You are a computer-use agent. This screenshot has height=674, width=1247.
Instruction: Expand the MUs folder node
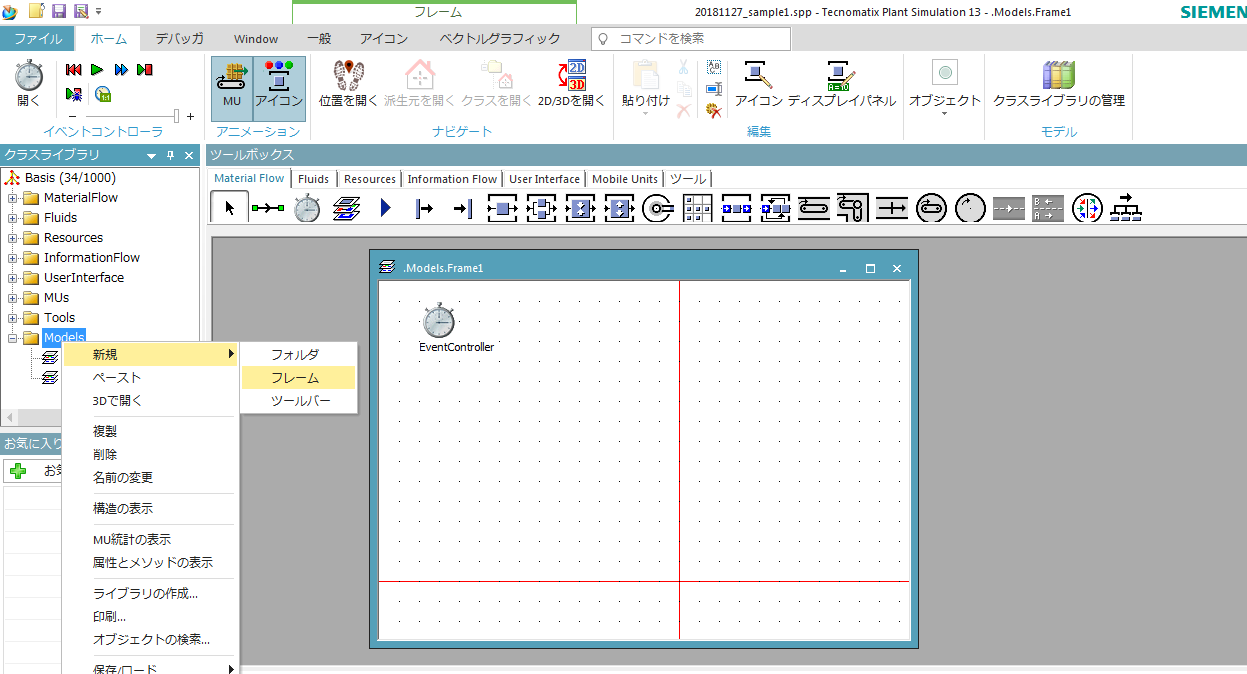coord(12,297)
